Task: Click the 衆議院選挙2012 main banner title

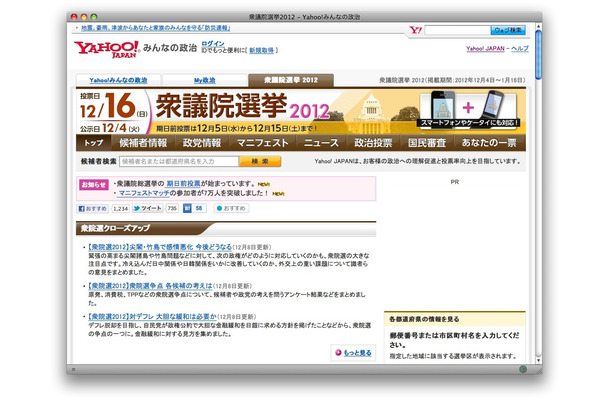Action: 242,106
